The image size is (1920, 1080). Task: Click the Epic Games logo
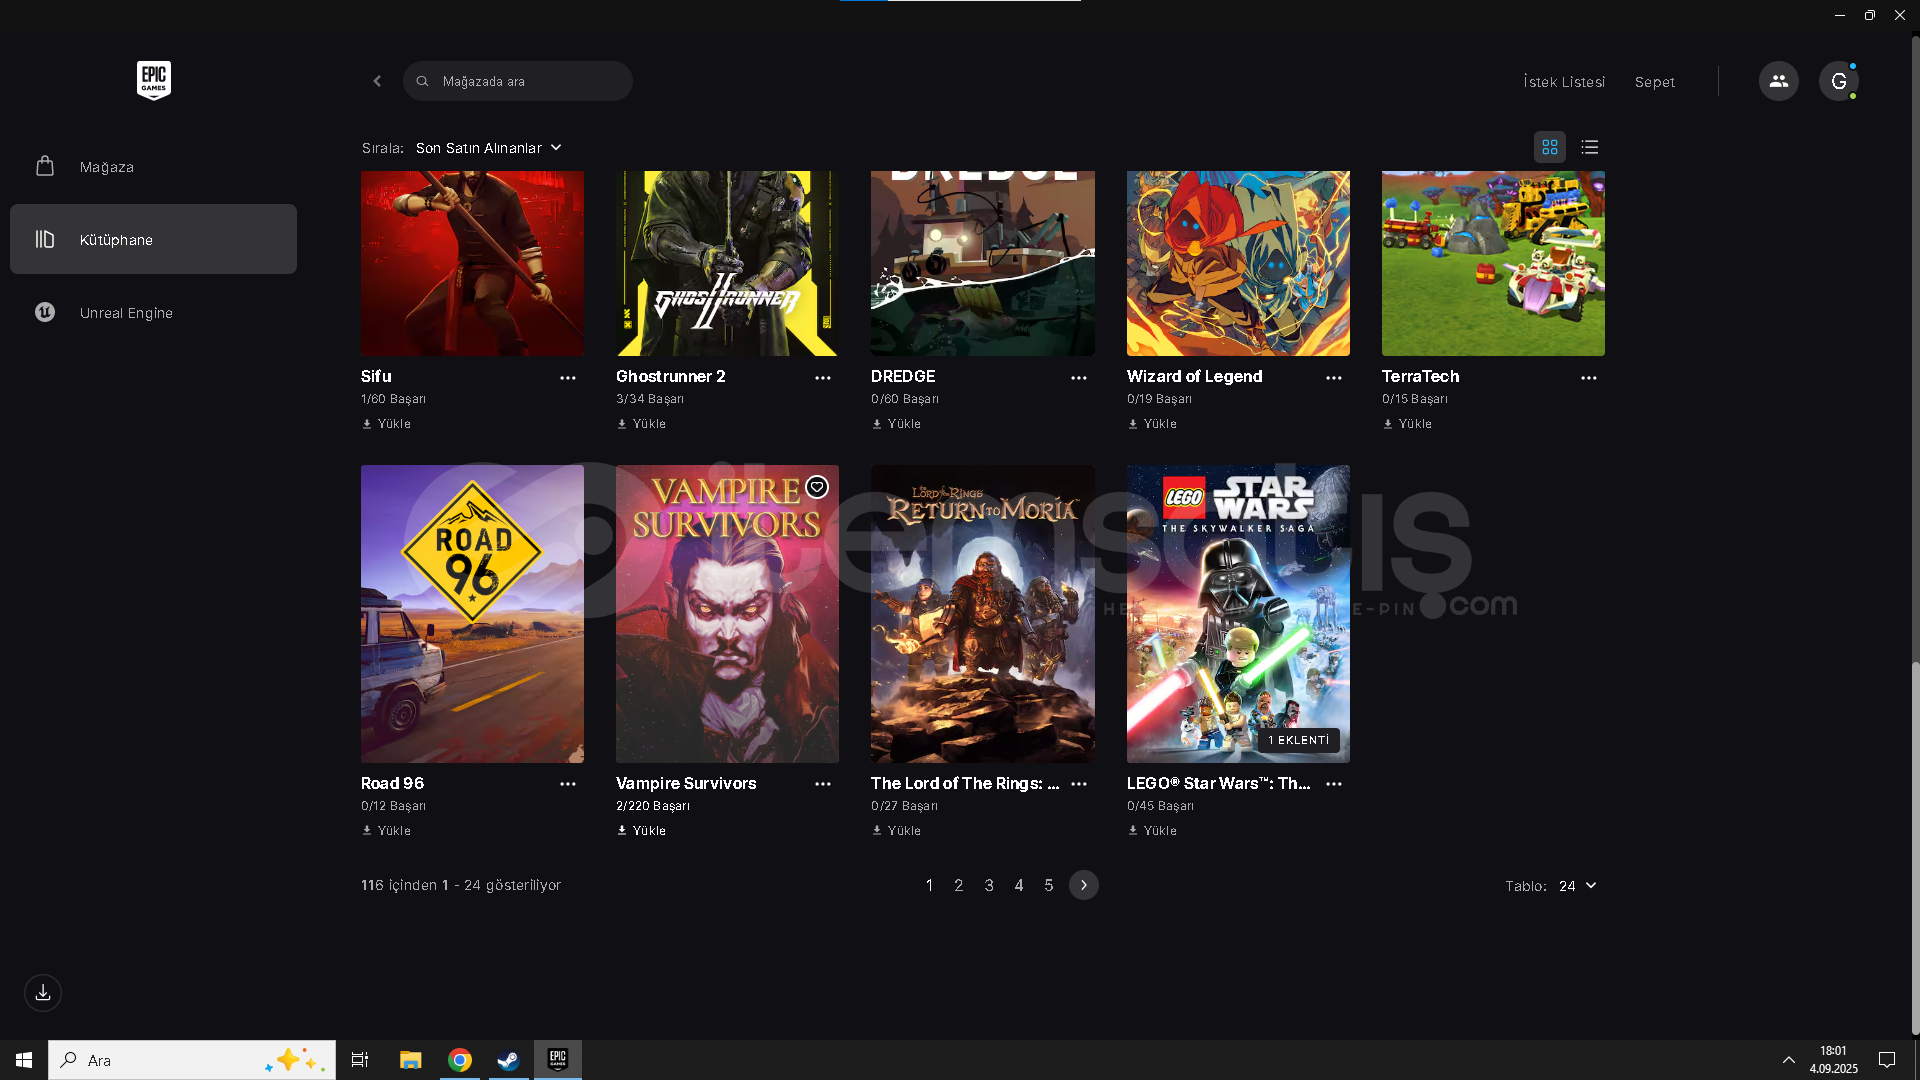(154, 81)
